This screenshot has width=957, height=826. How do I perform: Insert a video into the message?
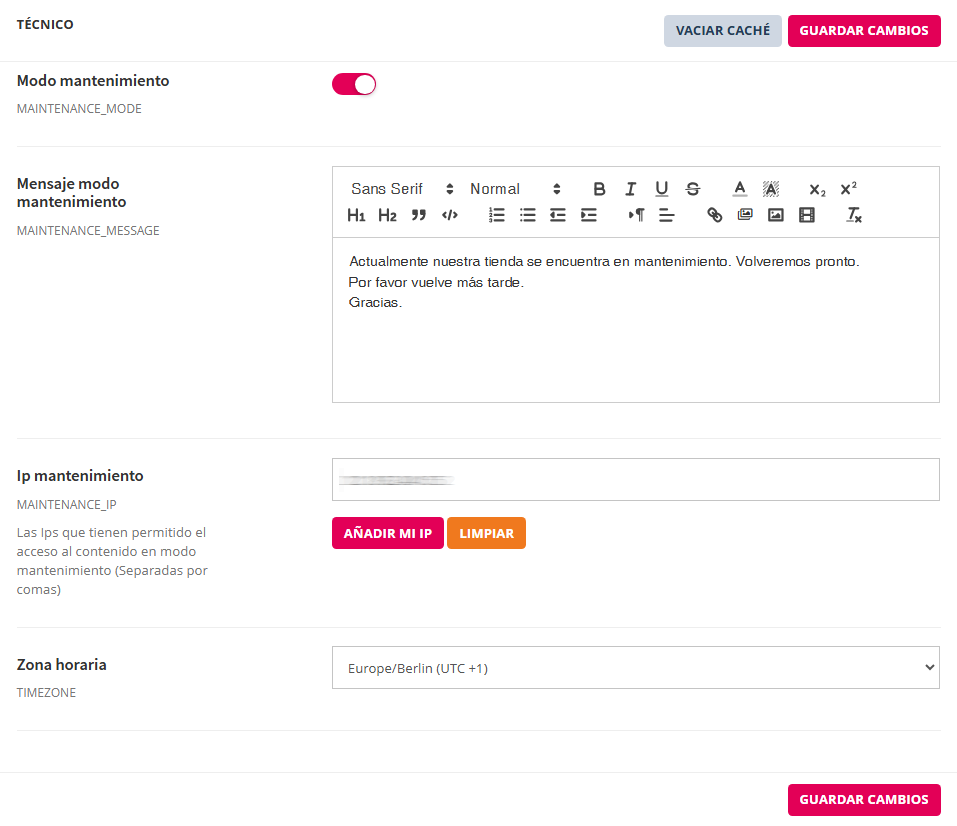[806, 215]
